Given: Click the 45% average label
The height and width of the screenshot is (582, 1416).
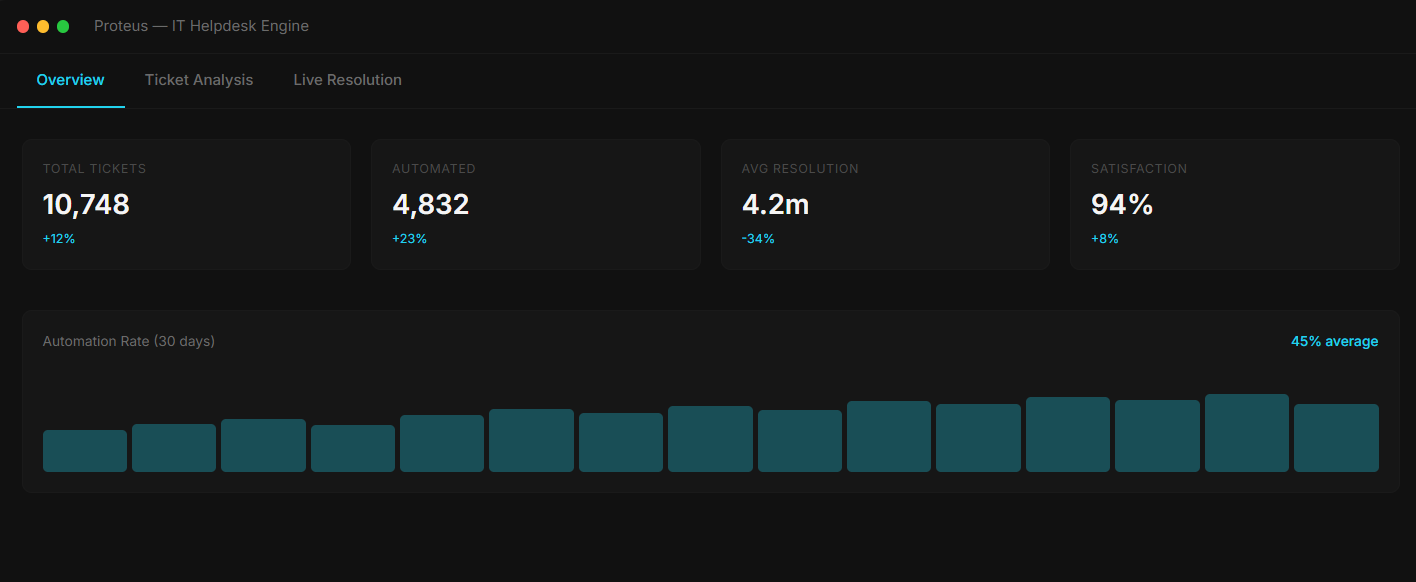Looking at the screenshot, I should point(1334,342).
